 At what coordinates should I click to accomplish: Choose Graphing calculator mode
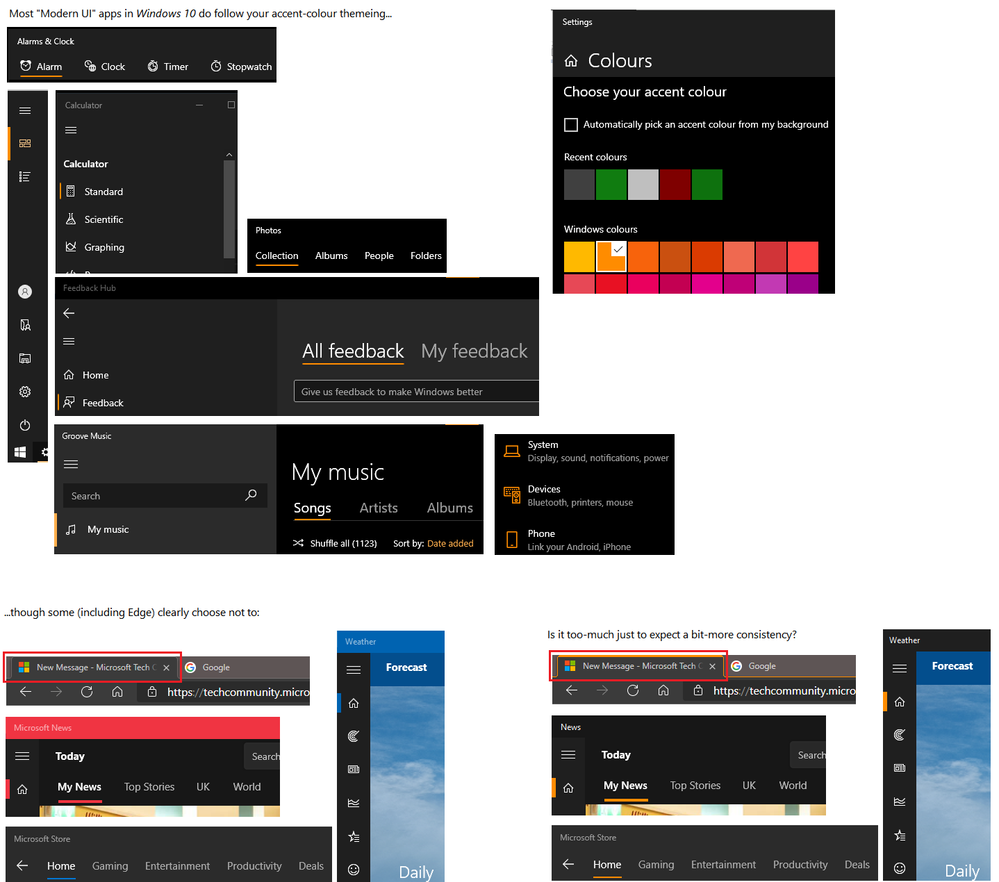click(x=95, y=247)
